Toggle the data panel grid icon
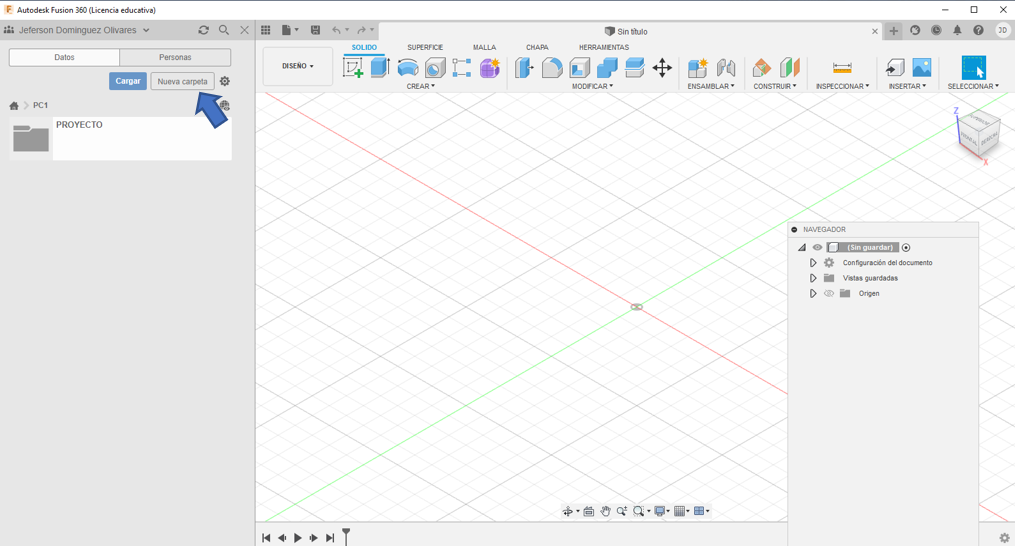Viewport: 1015px width, 546px height. tap(265, 30)
